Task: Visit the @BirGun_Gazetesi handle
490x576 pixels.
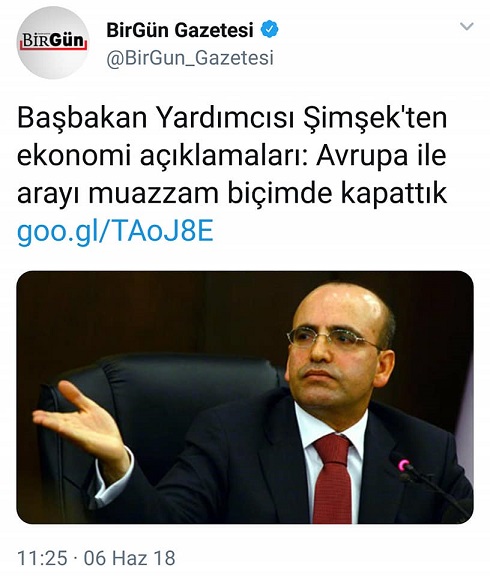Action: click(190, 58)
